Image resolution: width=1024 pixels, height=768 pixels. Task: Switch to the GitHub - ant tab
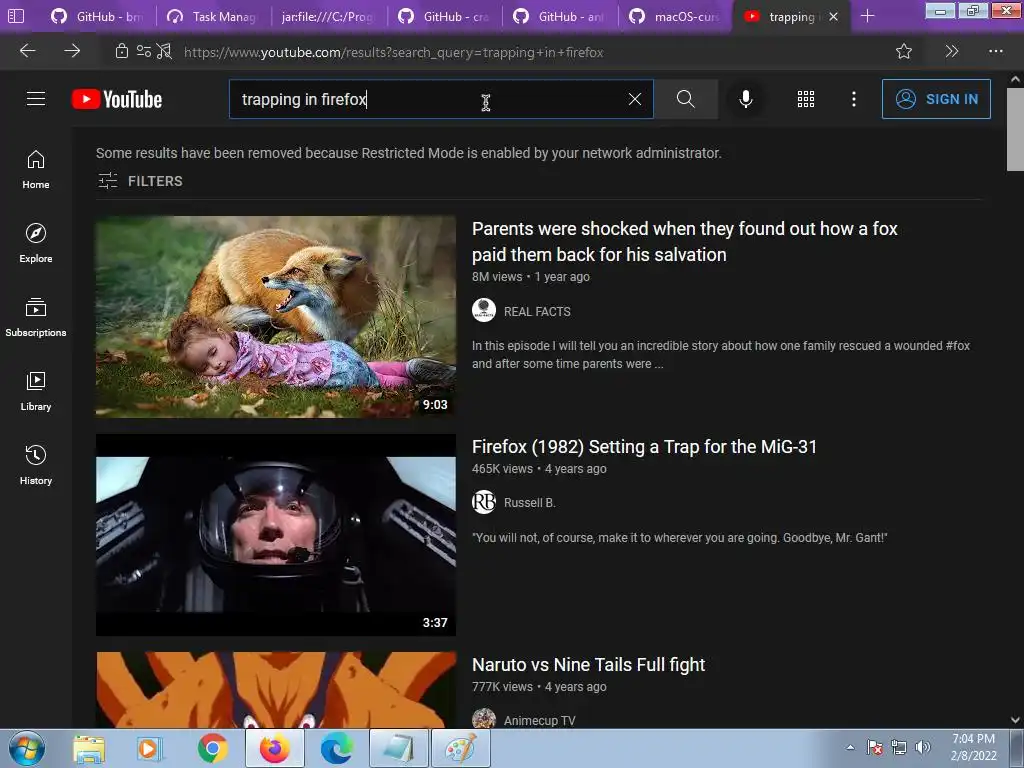(561, 16)
